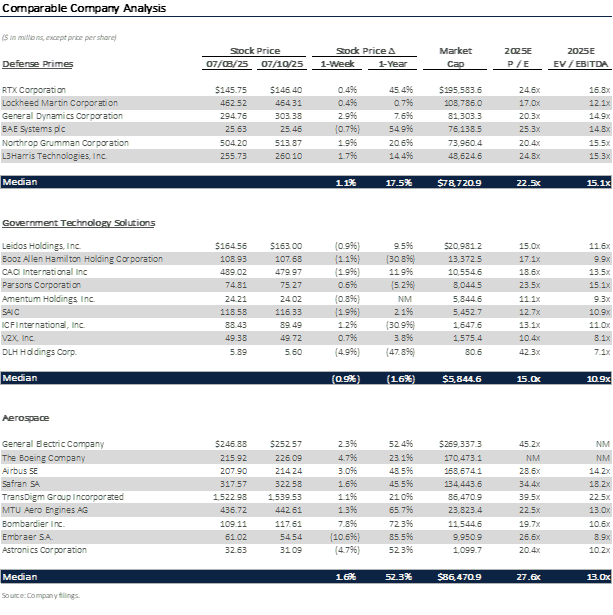Select the "Embraer S.A." row label

point(27,537)
